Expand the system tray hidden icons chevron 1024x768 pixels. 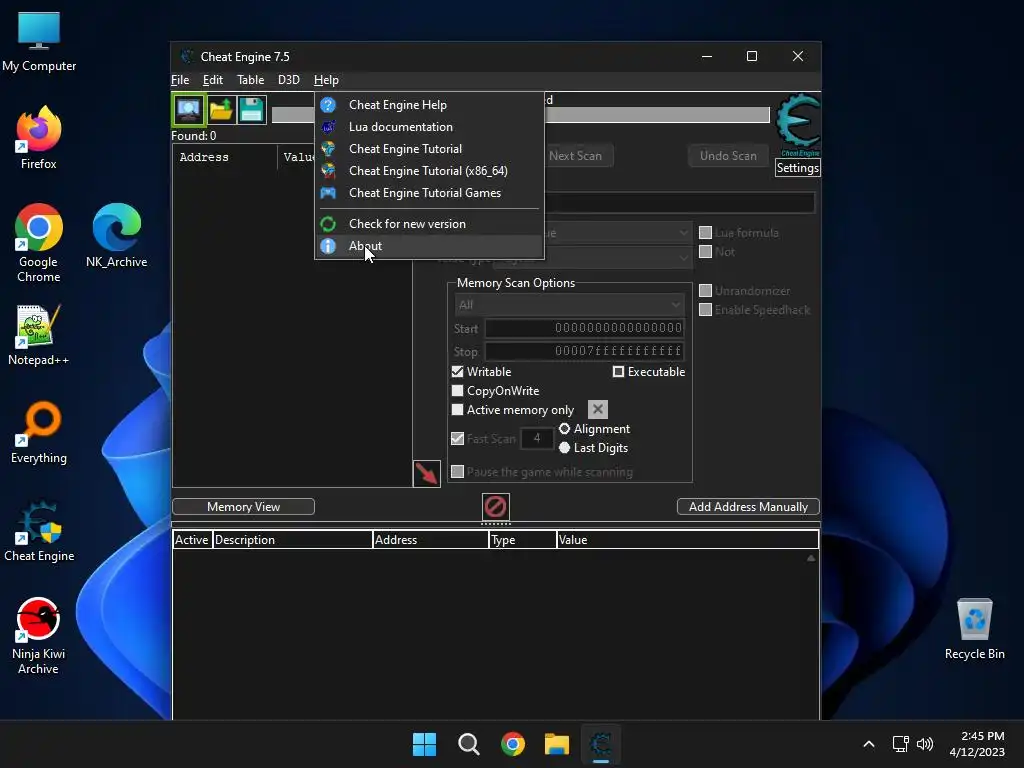tap(869, 744)
